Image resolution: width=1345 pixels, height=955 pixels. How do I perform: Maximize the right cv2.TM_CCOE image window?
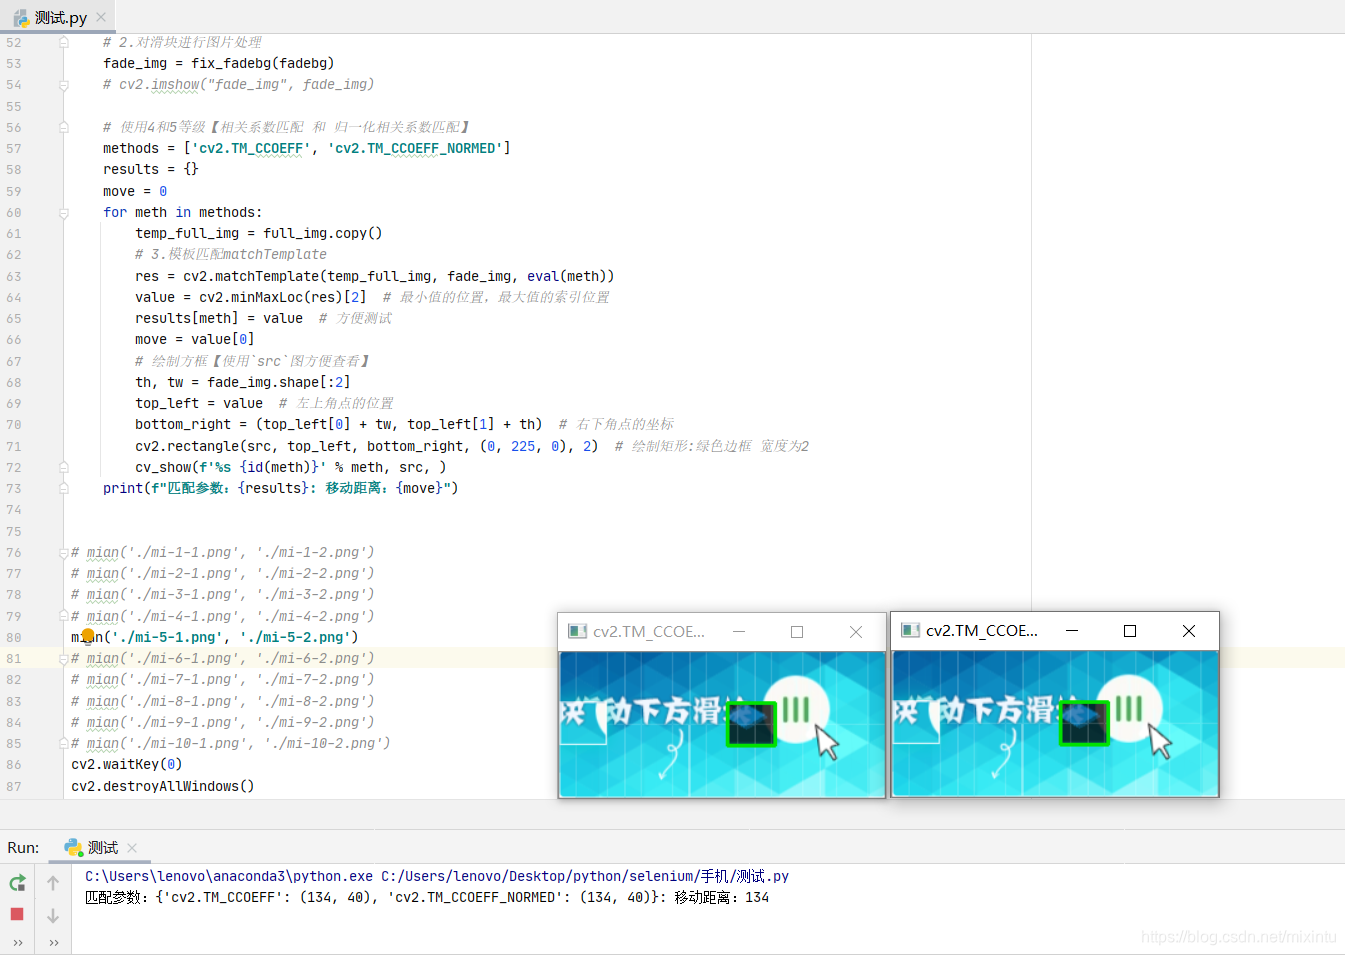pyautogui.click(x=1130, y=631)
